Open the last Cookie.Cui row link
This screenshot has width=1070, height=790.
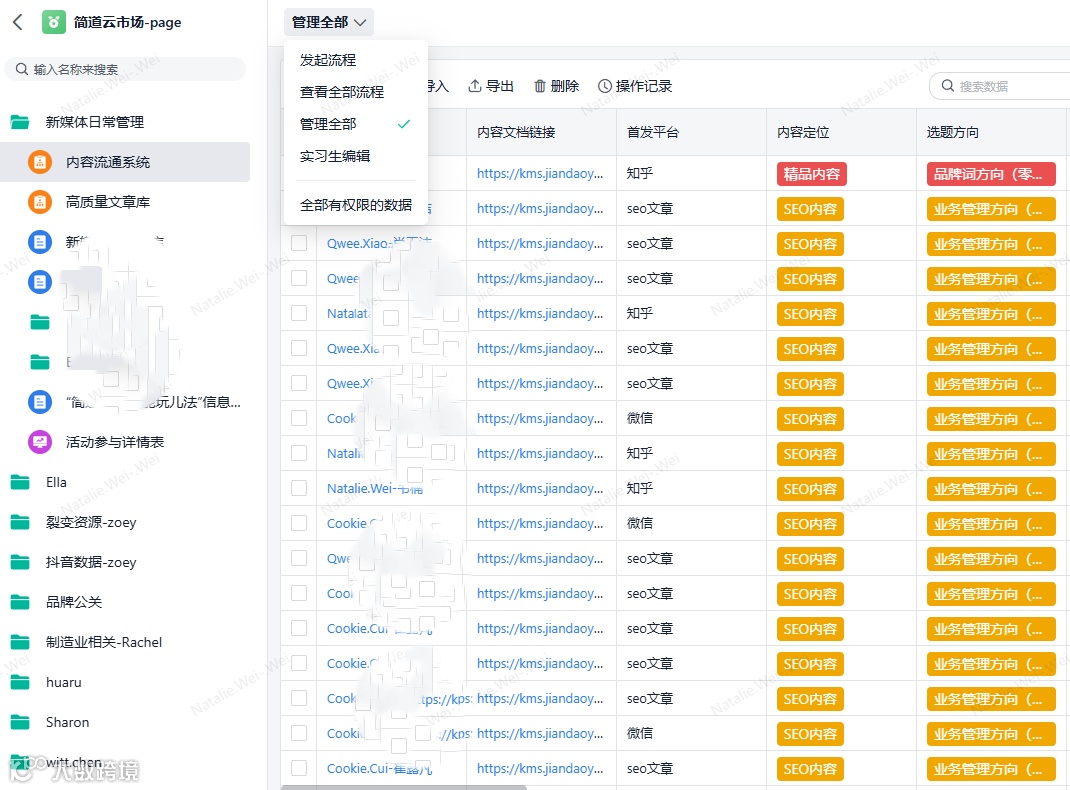pyautogui.click(x=379, y=768)
